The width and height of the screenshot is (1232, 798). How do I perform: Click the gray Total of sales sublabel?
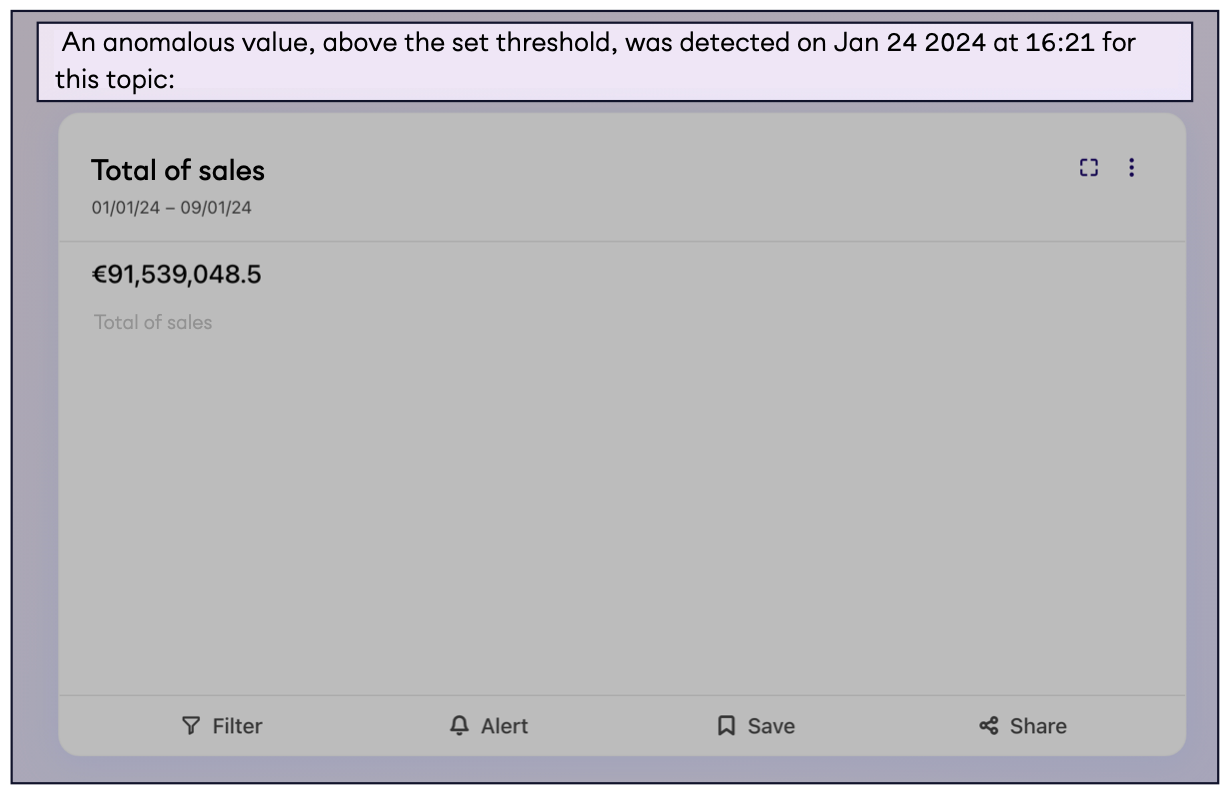click(x=153, y=323)
